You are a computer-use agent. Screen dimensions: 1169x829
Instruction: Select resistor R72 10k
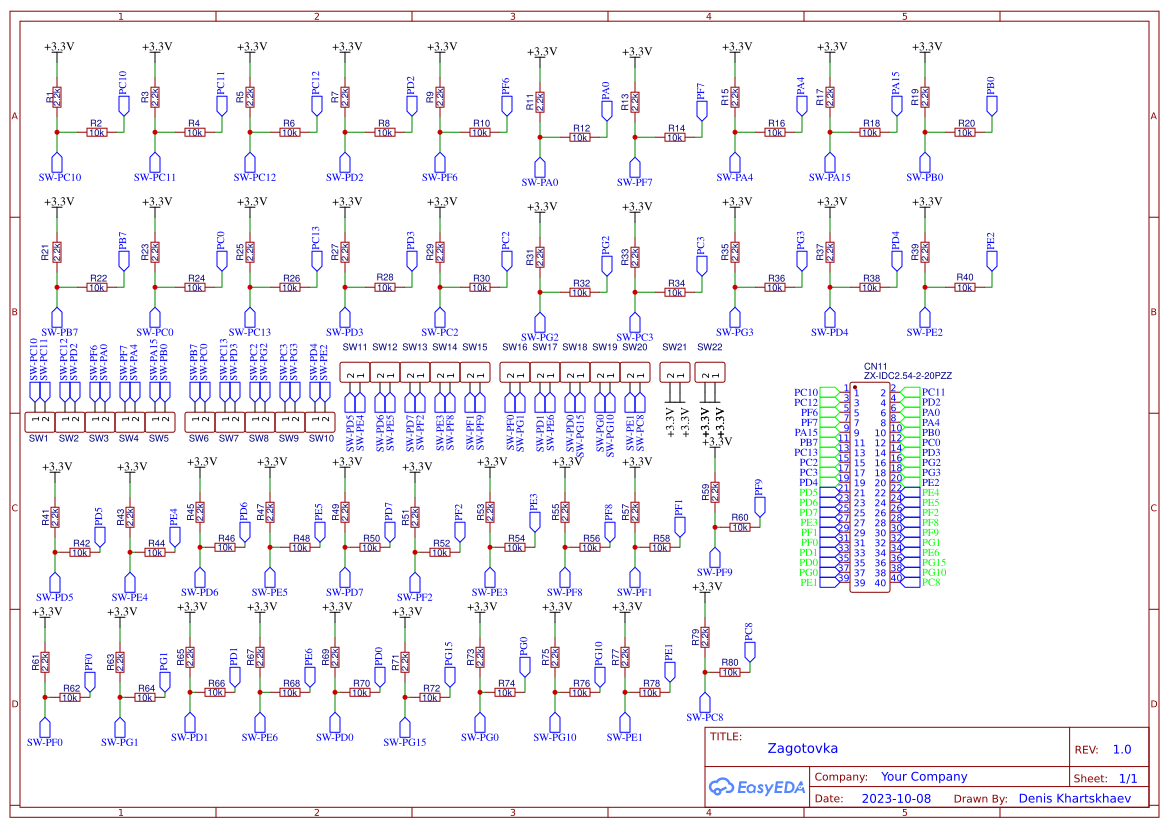pos(430,698)
